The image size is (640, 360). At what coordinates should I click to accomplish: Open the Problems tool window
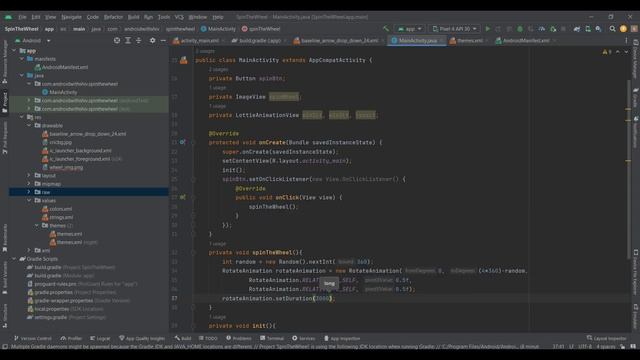239,338
